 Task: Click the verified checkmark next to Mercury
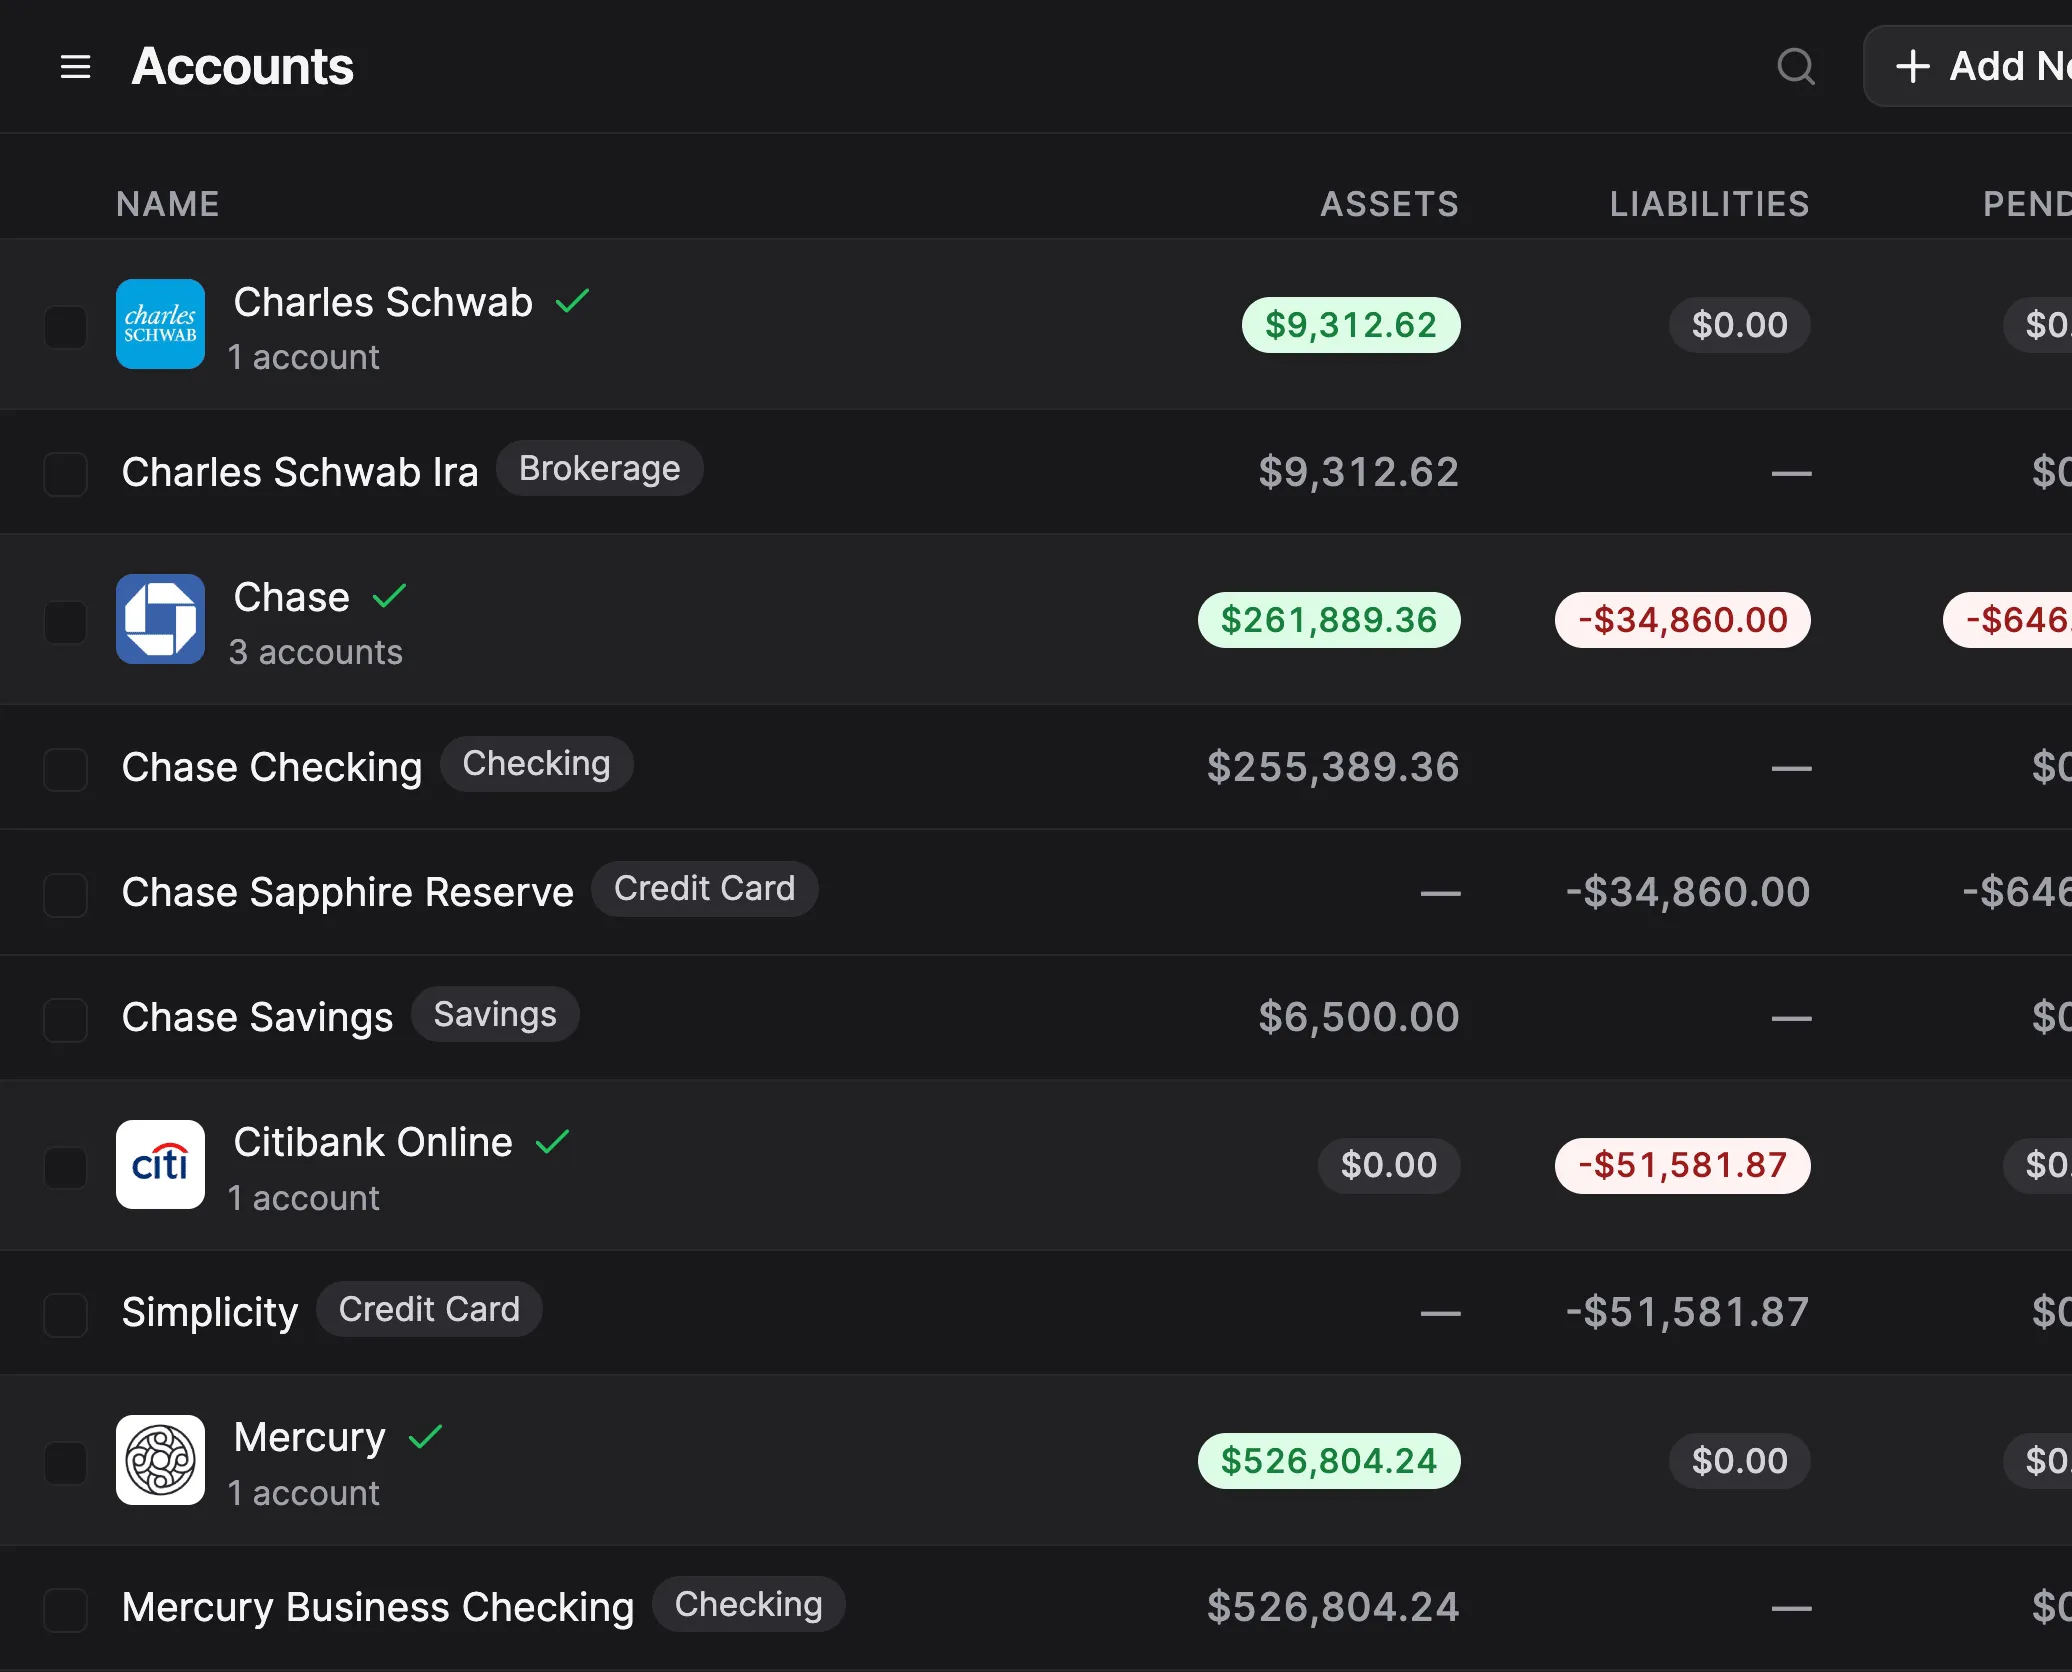(427, 1437)
